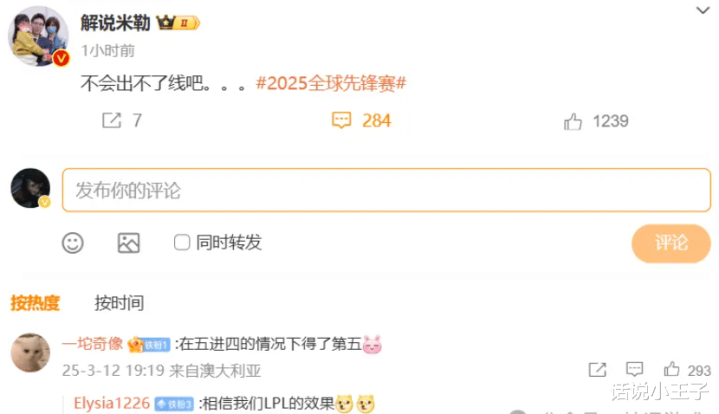The height and width of the screenshot is (414, 719).
Task: Repost 一坨奇像's comment with share icon
Action: pyautogui.click(x=597, y=370)
